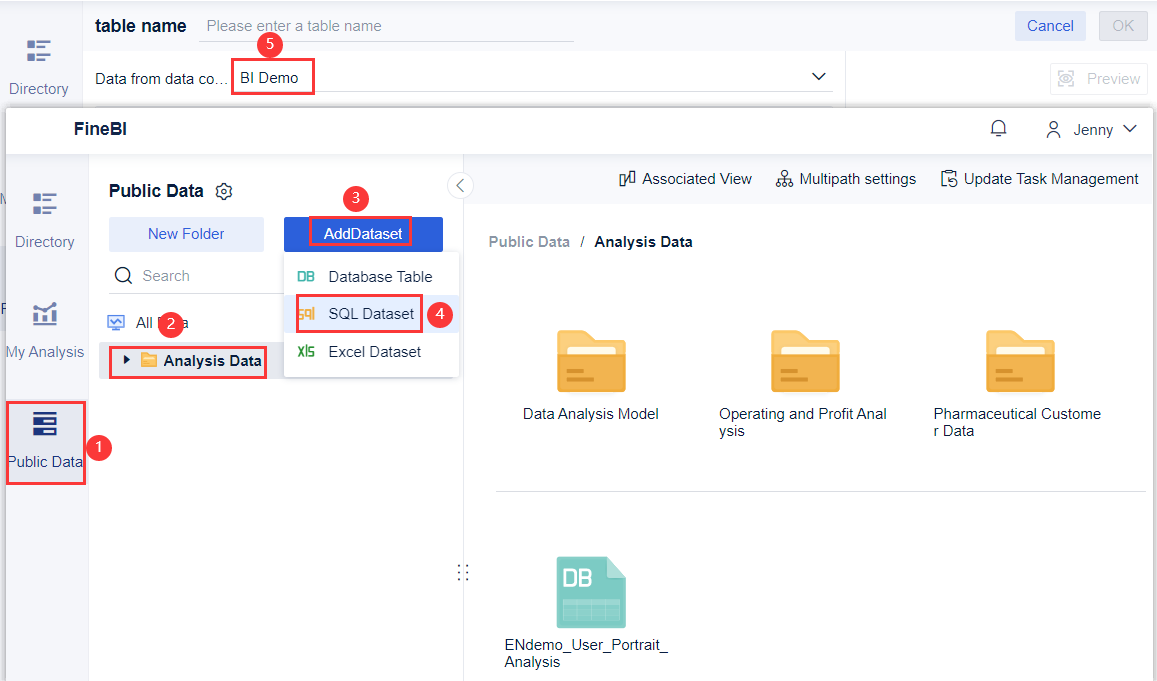
Task: Open Multipath settings
Action: (x=846, y=178)
